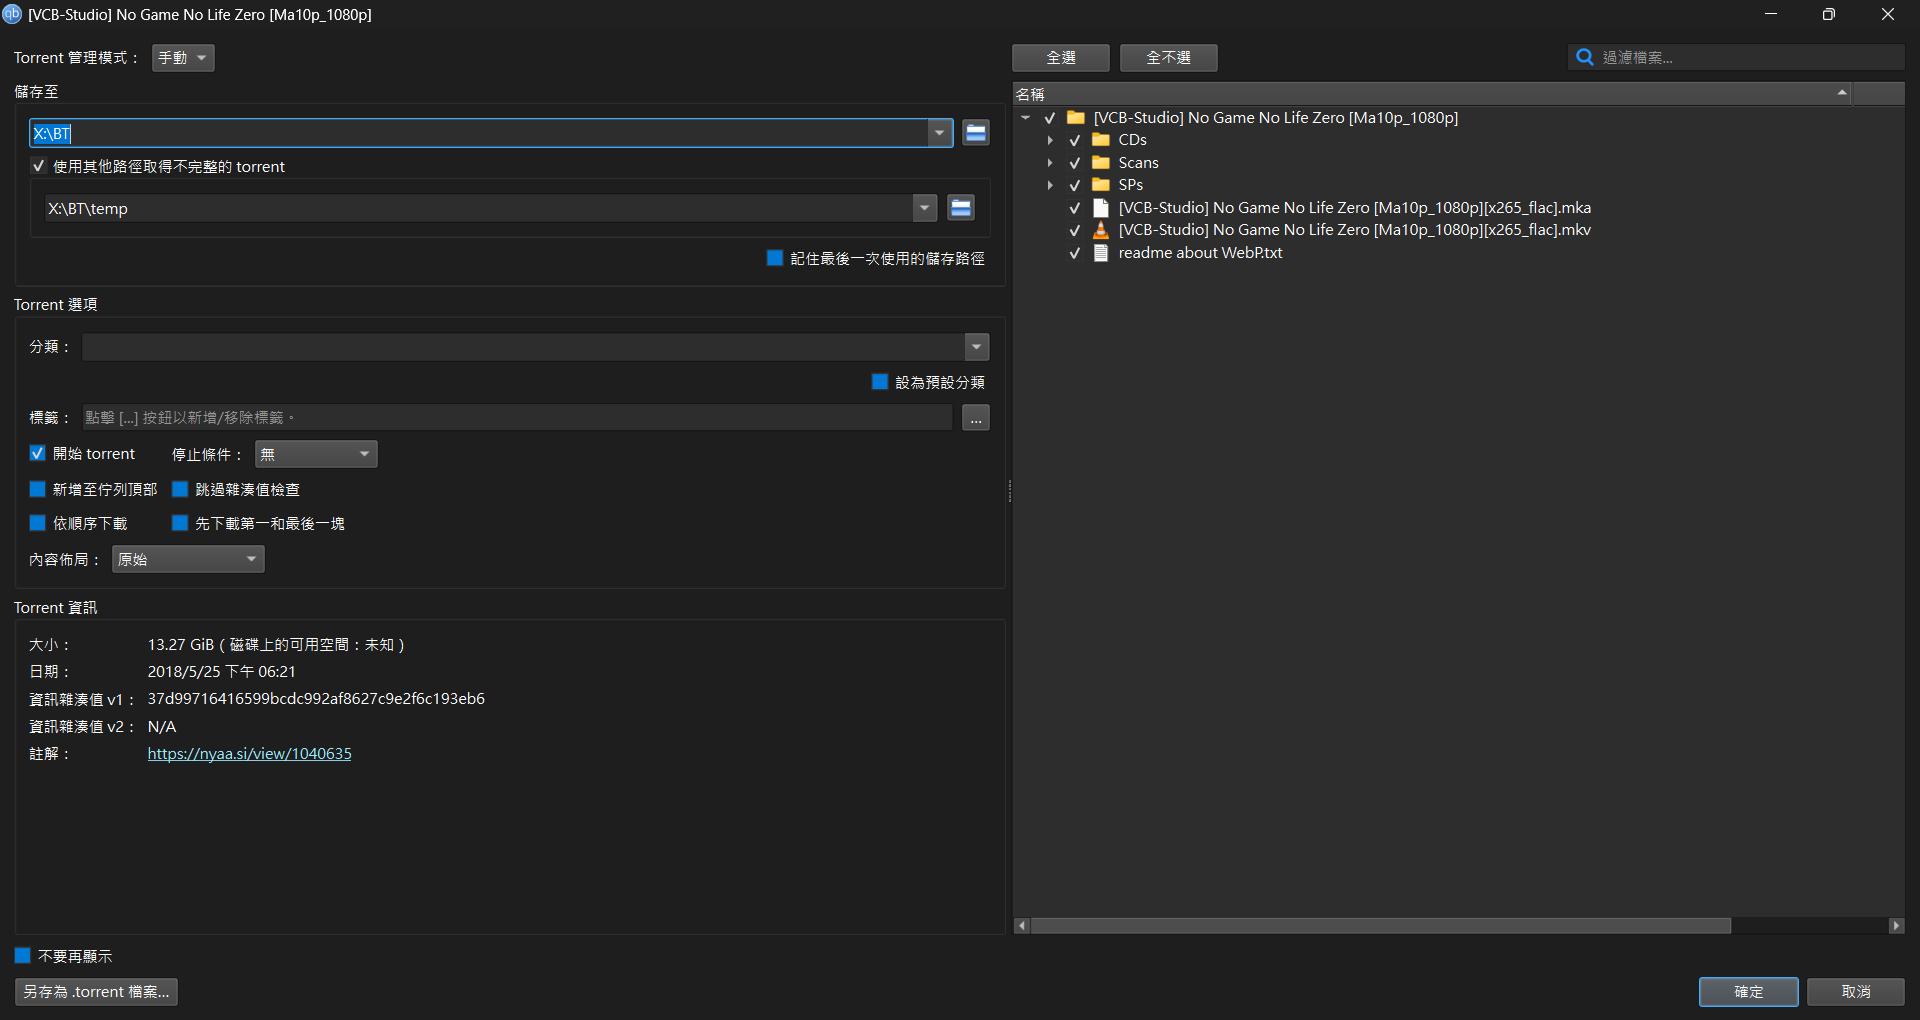Enable 新增至佇列頂部 checkbox
Screen dimensions: 1920x1020
pos(38,489)
